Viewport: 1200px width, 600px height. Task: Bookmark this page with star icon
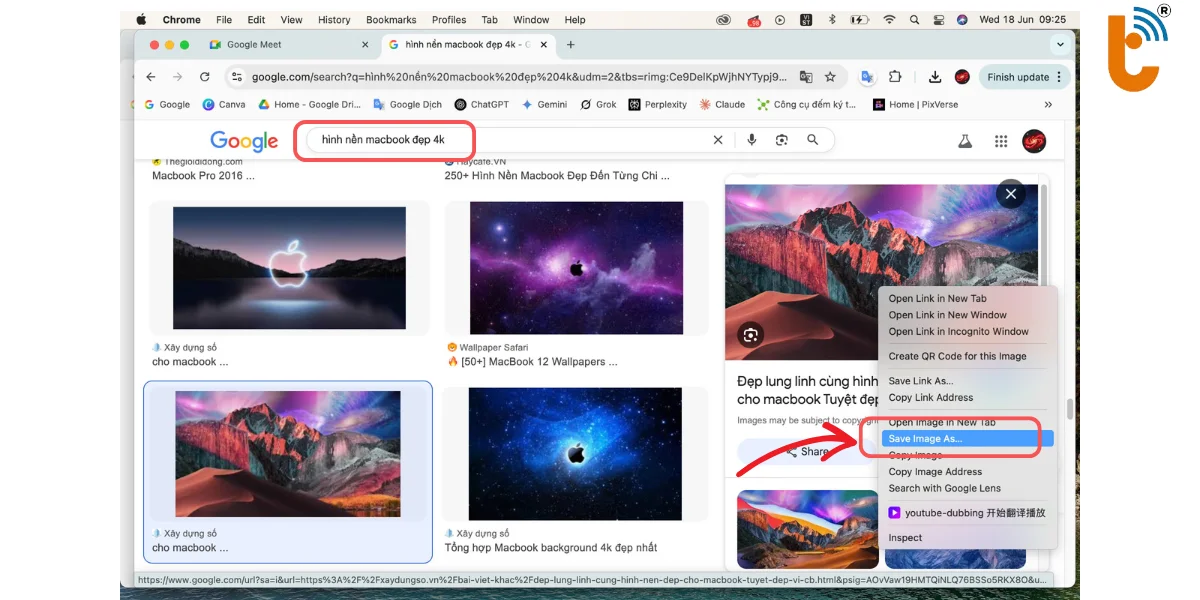830,77
